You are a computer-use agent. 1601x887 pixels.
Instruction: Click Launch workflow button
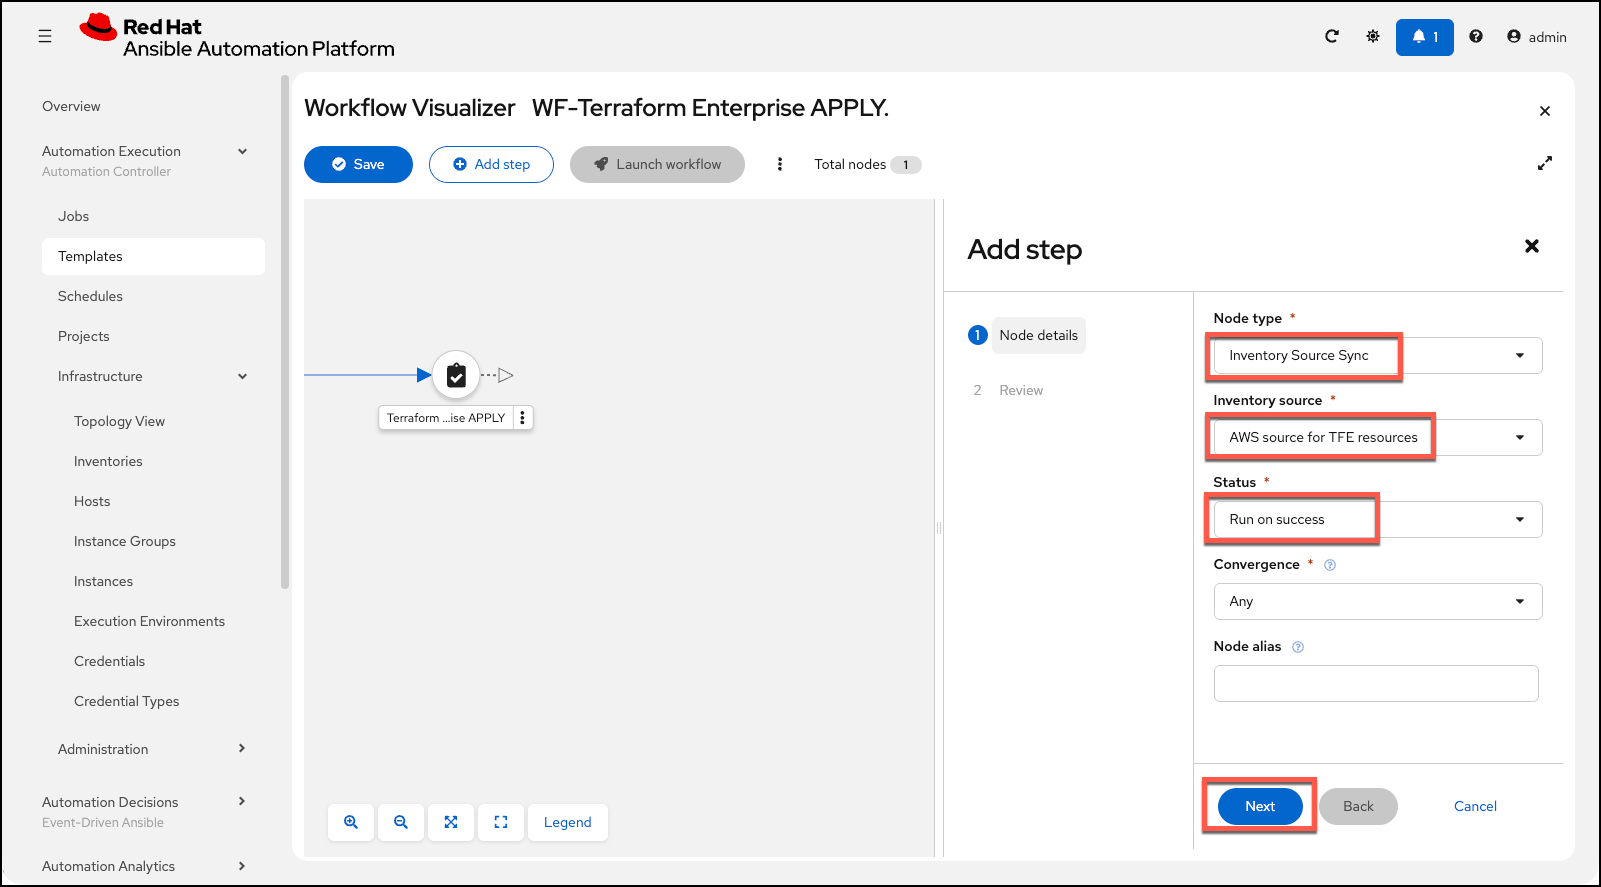click(657, 164)
